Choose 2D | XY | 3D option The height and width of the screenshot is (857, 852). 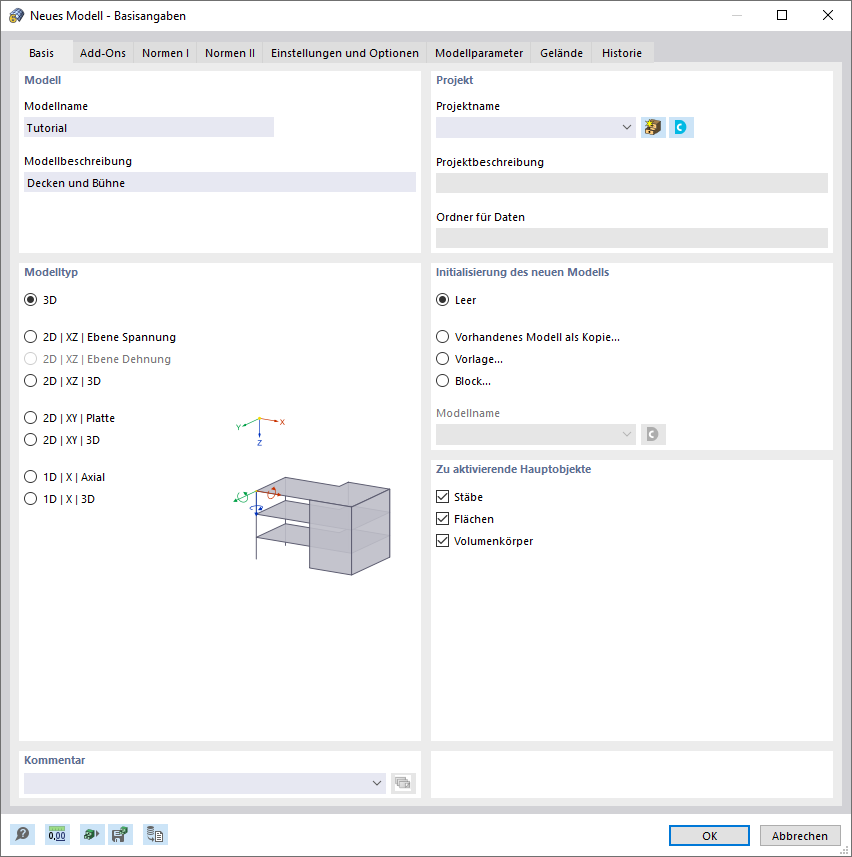coord(31,439)
